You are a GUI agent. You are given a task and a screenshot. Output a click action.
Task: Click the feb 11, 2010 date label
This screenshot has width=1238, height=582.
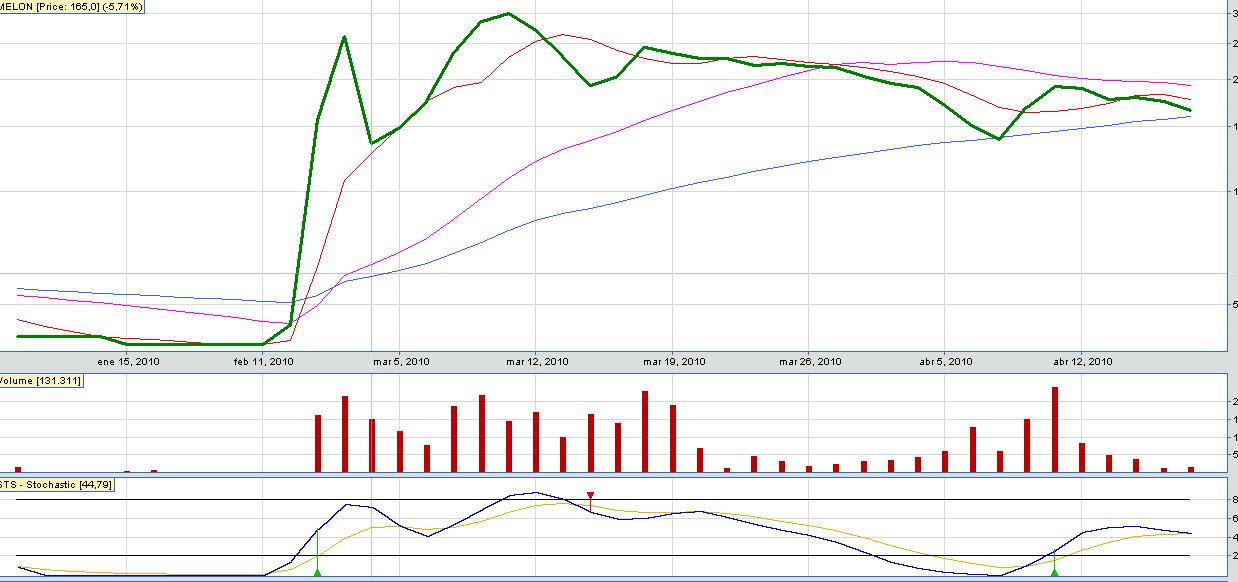pos(263,362)
